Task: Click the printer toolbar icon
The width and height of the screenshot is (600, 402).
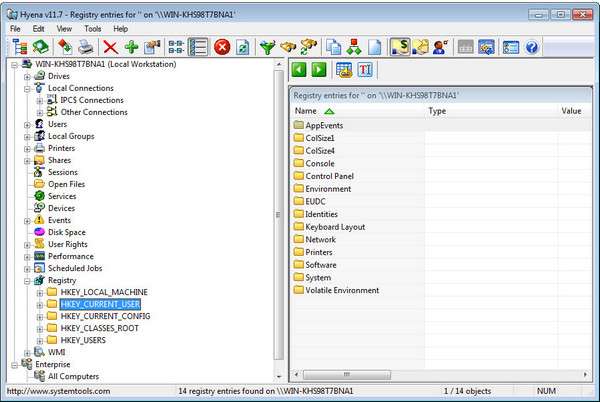Action: pos(85,47)
